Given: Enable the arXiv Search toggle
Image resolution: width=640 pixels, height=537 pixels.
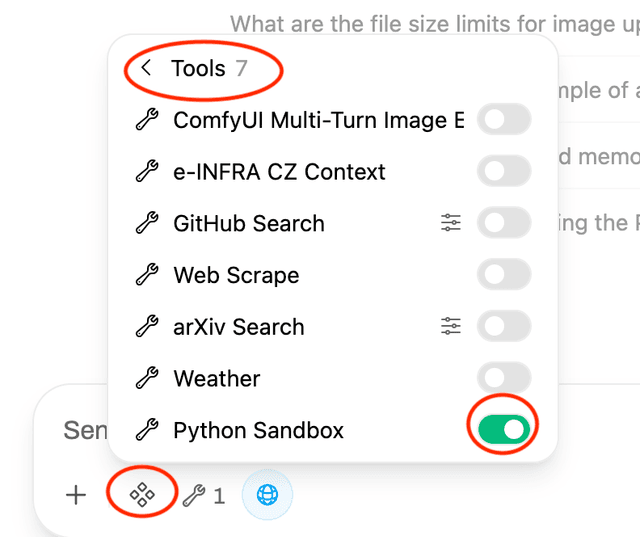Looking at the screenshot, I should click(503, 326).
